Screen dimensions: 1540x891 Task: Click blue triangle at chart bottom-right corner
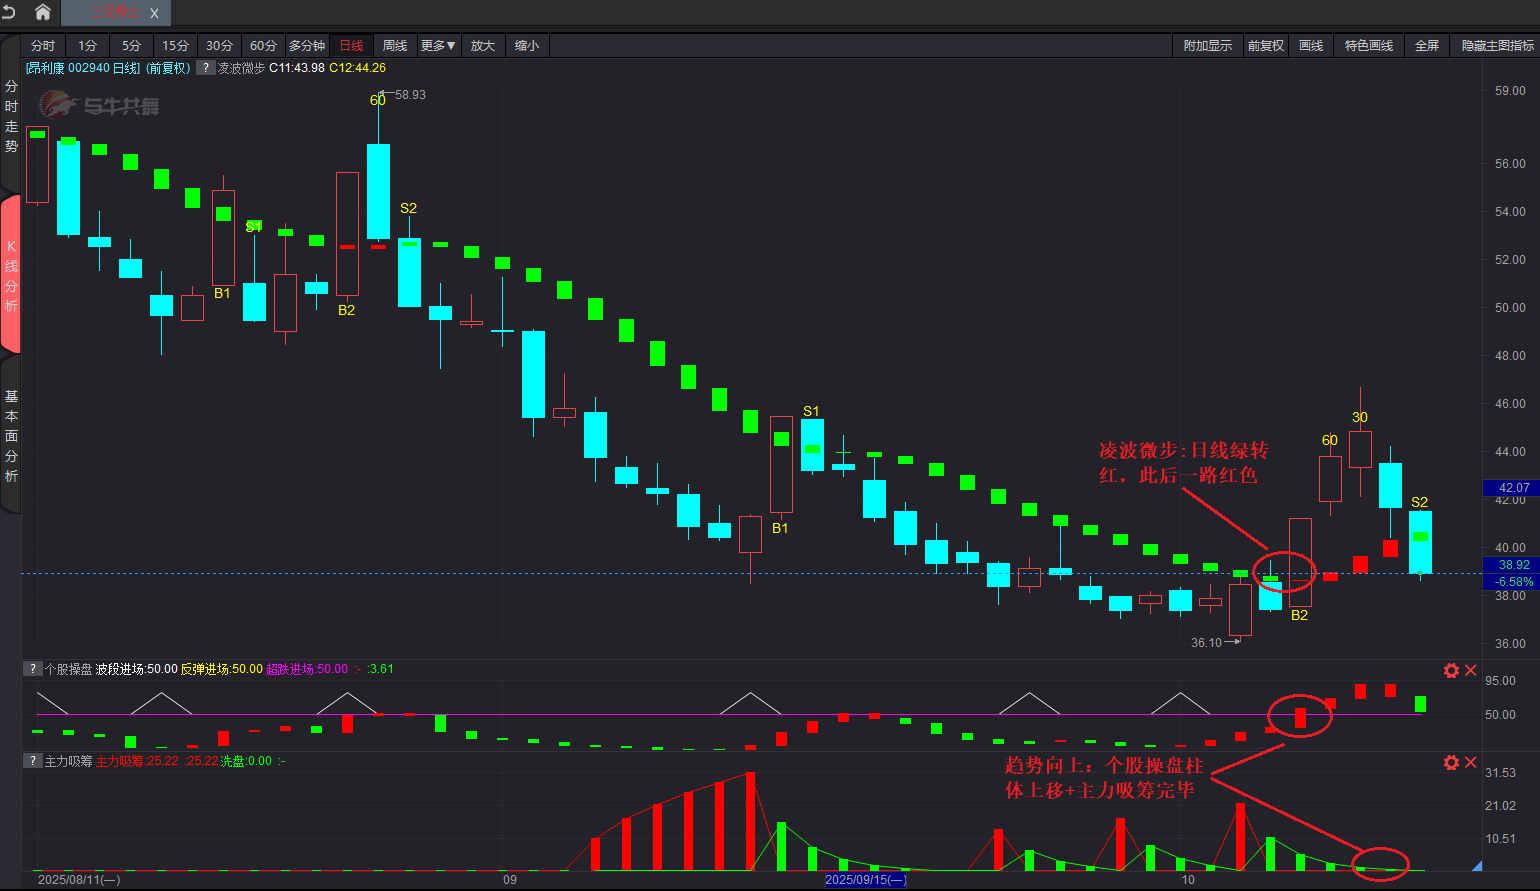pos(1477,866)
